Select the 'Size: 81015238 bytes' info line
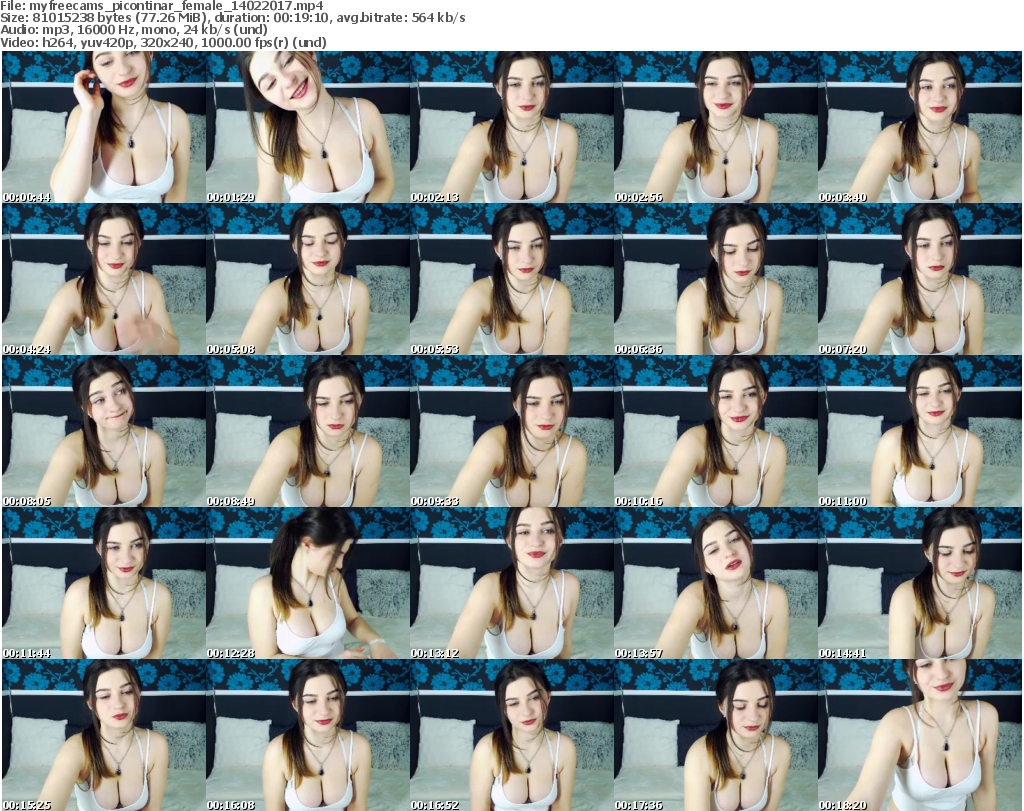This screenshot has width=1024, height=811. (233, 18)
